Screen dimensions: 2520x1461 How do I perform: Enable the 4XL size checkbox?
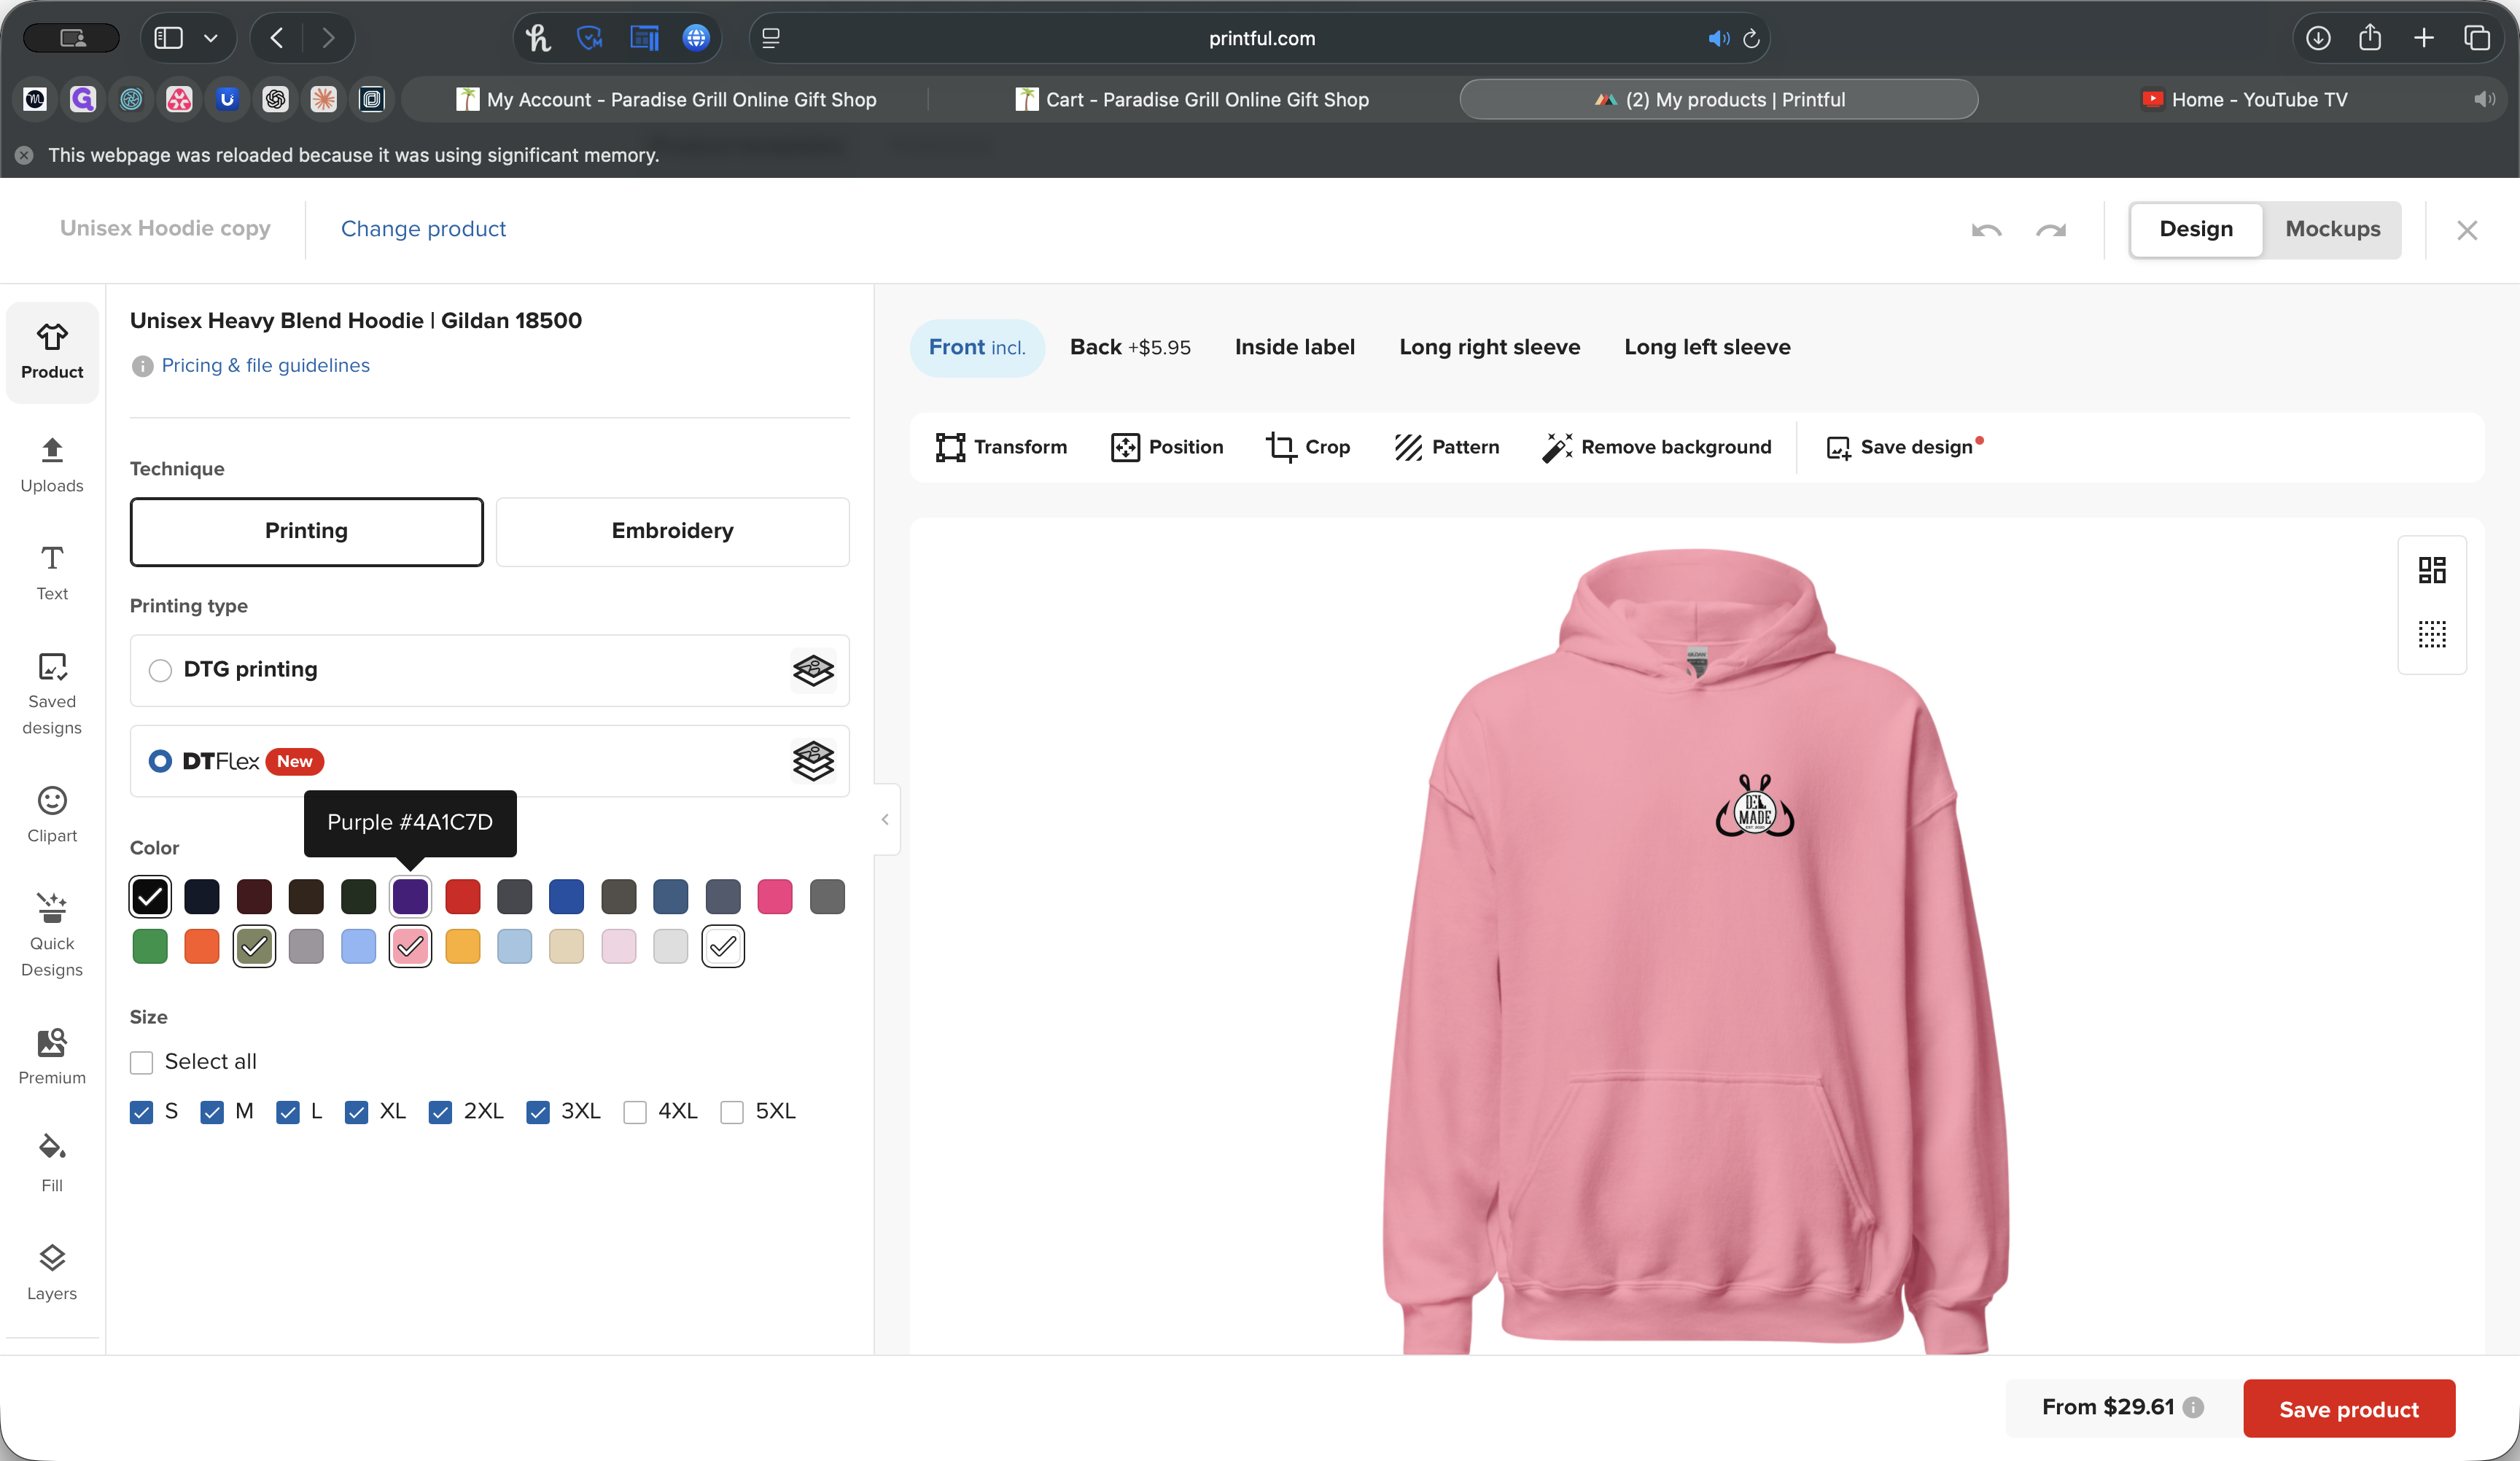pyautogui.click(x=635, y=1112)
